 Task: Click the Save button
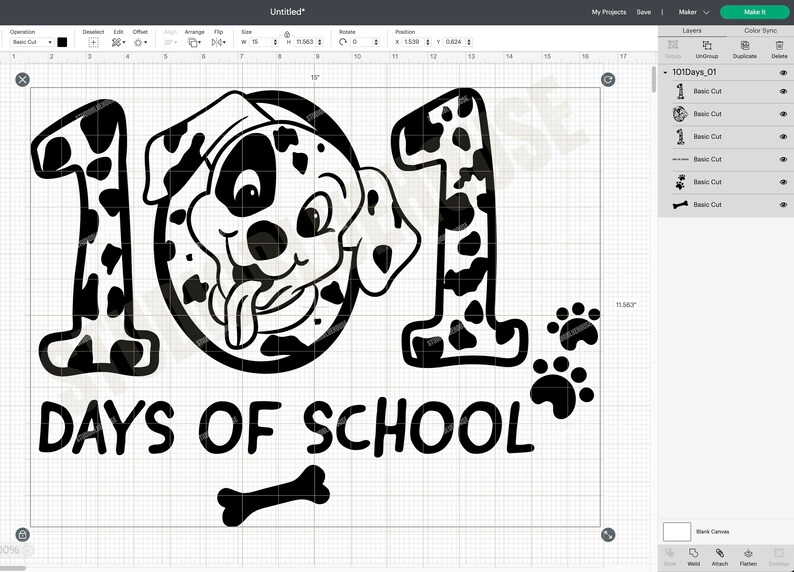pyautogui.click(x=644, y=12)
